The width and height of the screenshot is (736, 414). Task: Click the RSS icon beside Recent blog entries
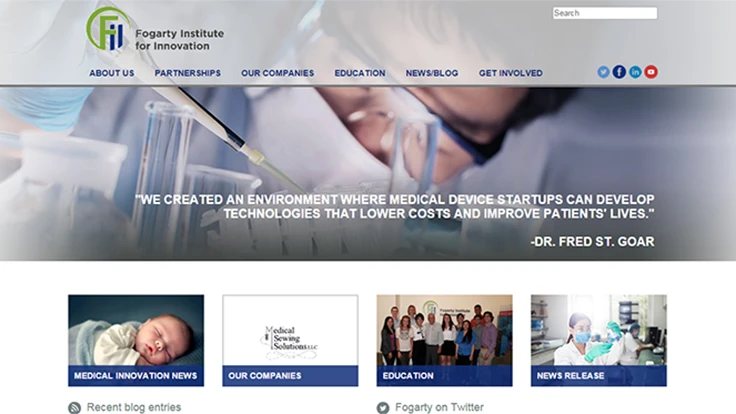pyautogui.click(x=75, y=407)
